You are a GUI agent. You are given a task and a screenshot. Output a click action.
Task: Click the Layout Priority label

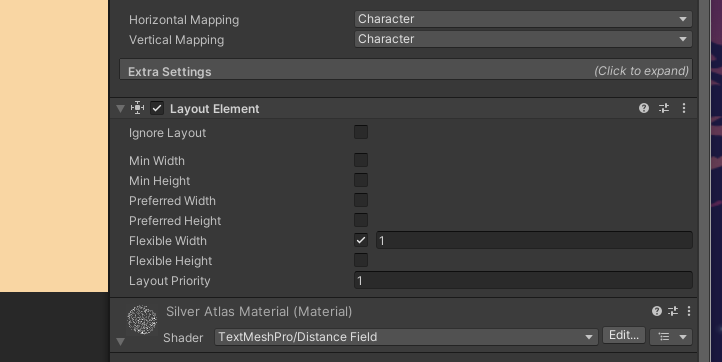[169, 281]
